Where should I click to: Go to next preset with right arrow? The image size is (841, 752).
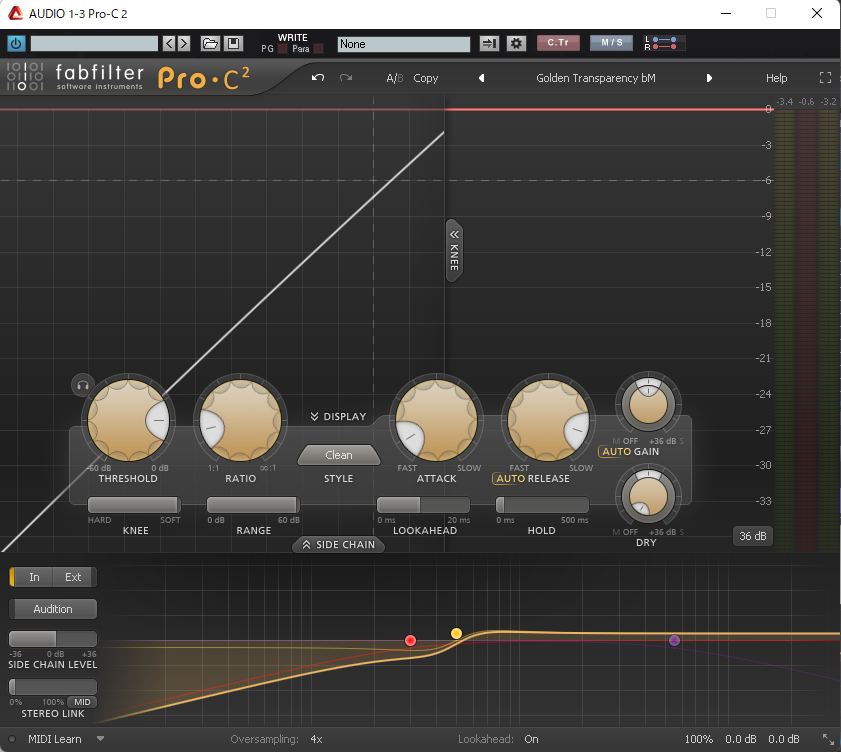(184, 43)
